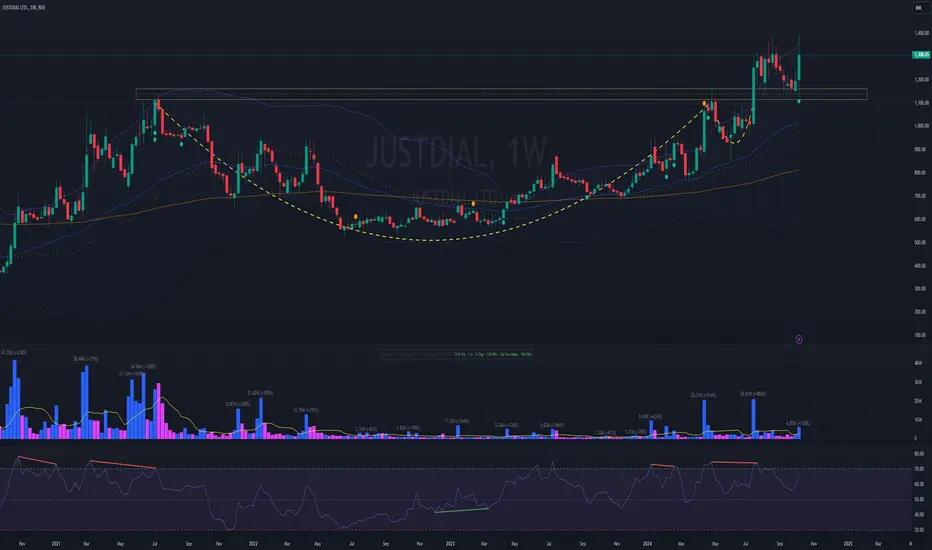Click the volume indicator status line legend
932x550 pixels.
coord(456,354)
